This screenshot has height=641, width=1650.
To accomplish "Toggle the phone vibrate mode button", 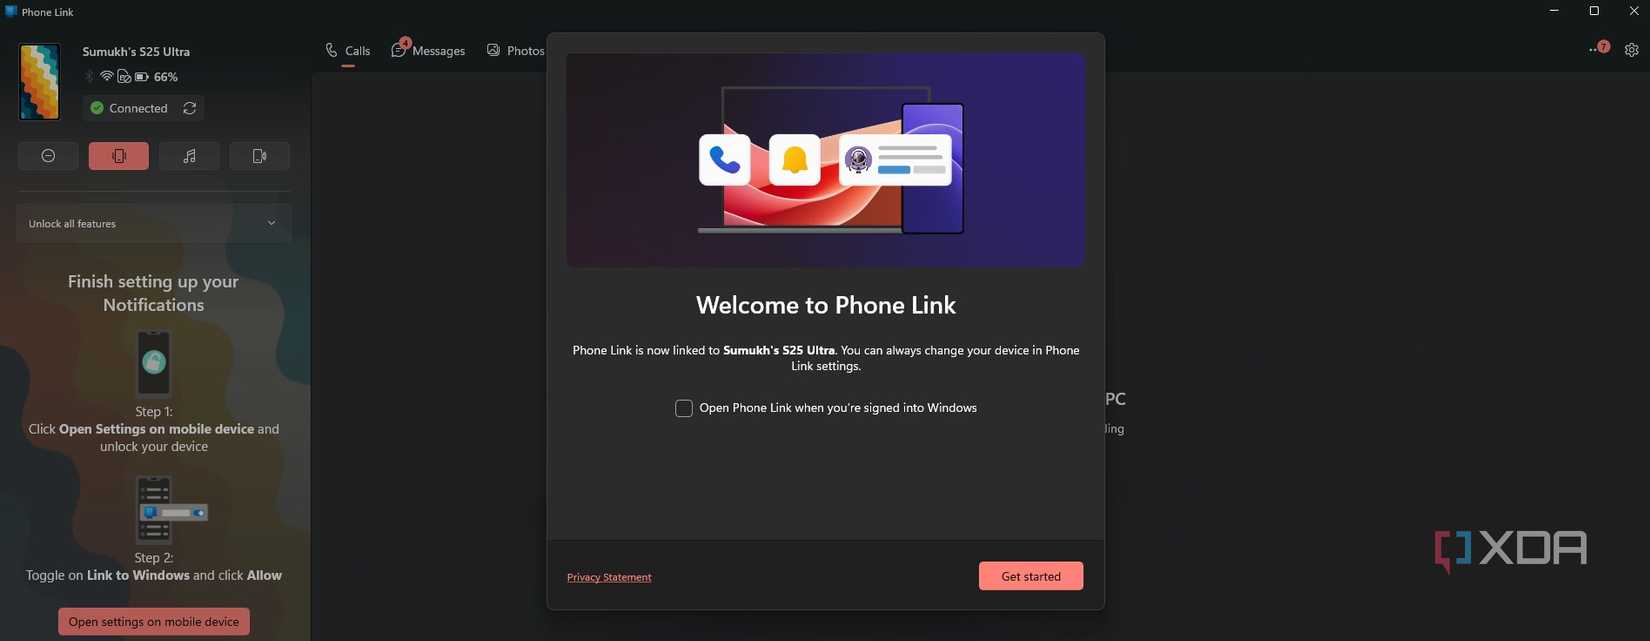I will click(x=118, y=156).
